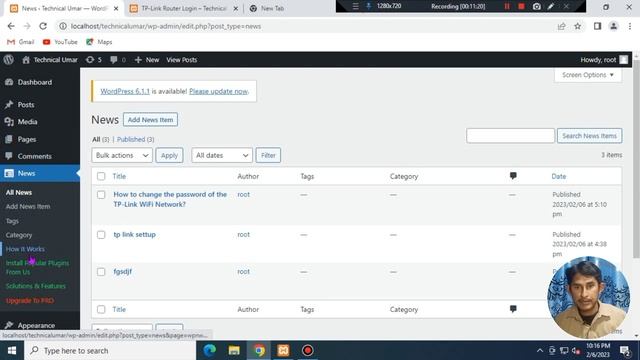Filter by Published (3) posts
The image size is (640, 360).
click(x=136, y=140)
